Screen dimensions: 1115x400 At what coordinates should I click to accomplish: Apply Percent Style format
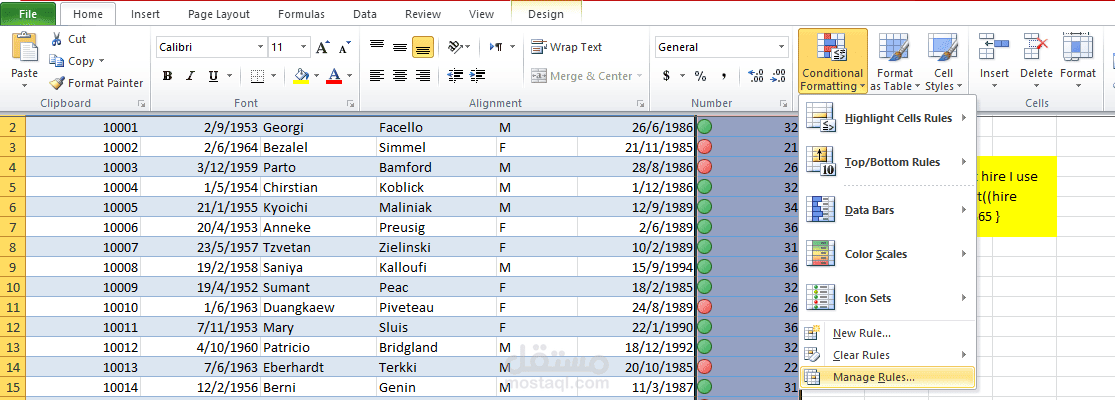tap(700, 75)
